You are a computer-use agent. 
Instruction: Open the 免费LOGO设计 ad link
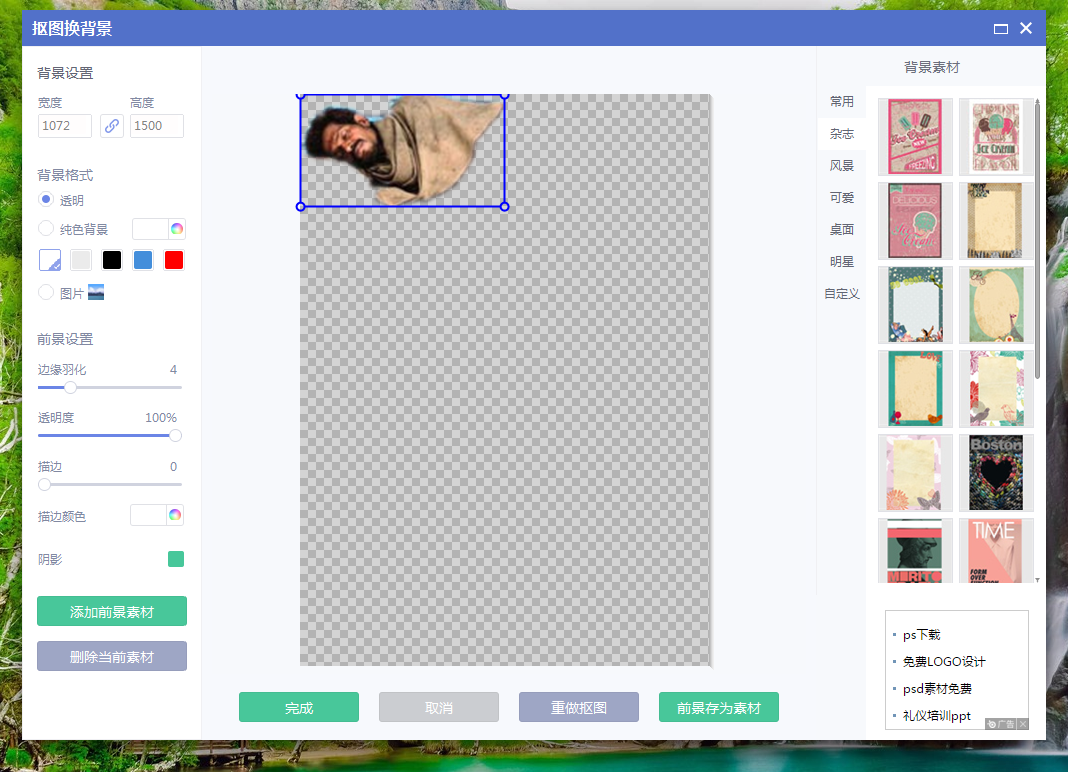[x=944, y=662]
